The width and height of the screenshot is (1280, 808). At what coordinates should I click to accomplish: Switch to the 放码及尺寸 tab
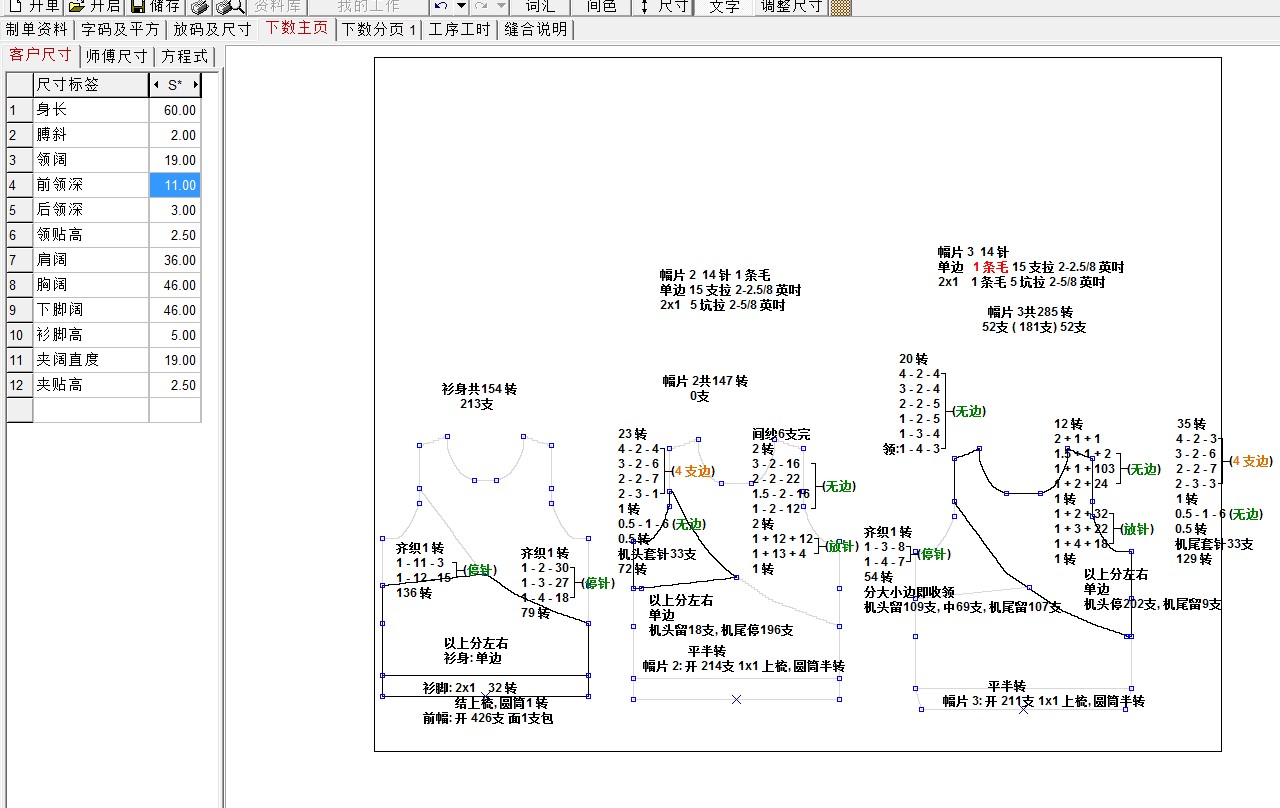pos(211,30)
